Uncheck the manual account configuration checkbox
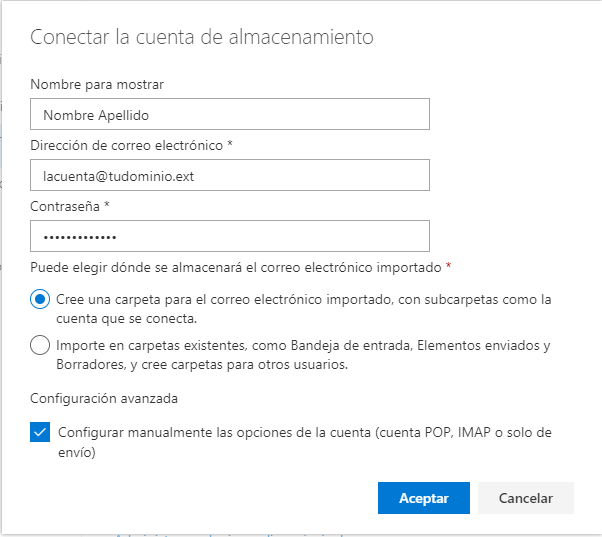602x537 pixels. [x=40, y=433]
